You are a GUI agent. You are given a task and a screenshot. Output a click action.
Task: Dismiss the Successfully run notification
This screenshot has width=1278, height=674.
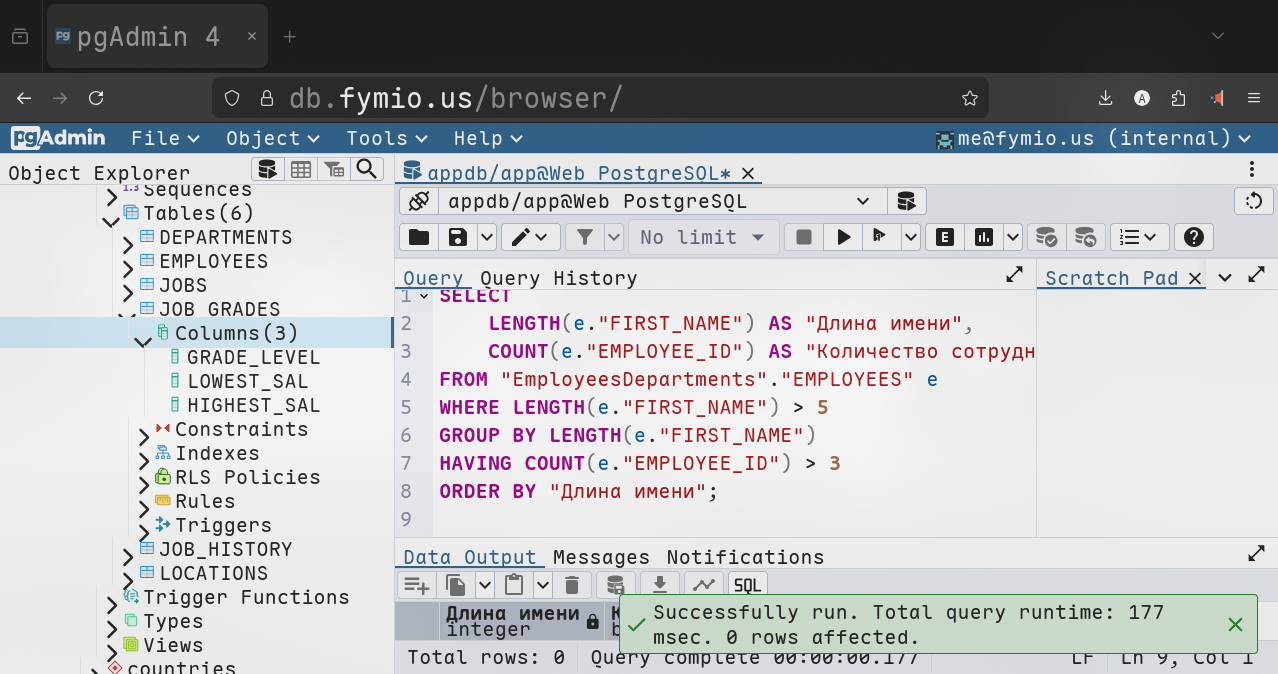pos(1235,624)
